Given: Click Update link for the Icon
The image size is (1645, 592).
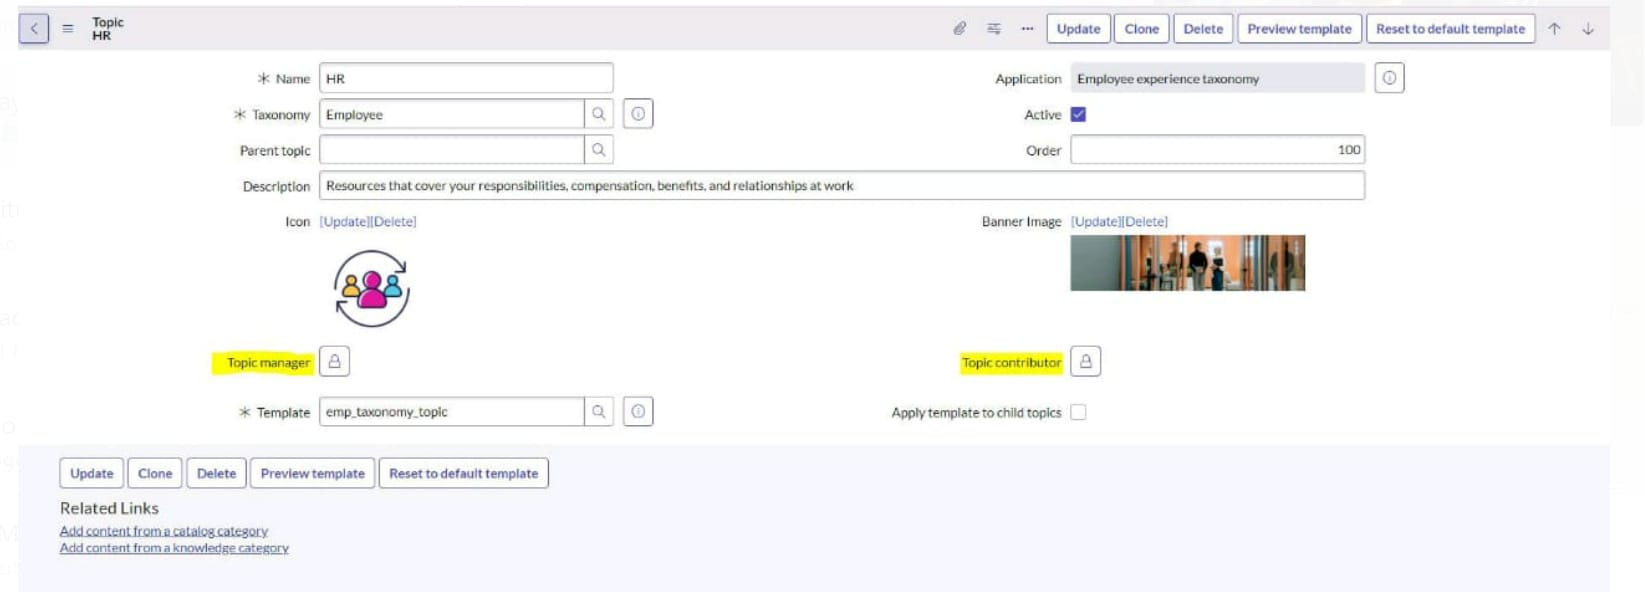Looking at the screenshot, I should pyautogui.click(x=344, y=222).
